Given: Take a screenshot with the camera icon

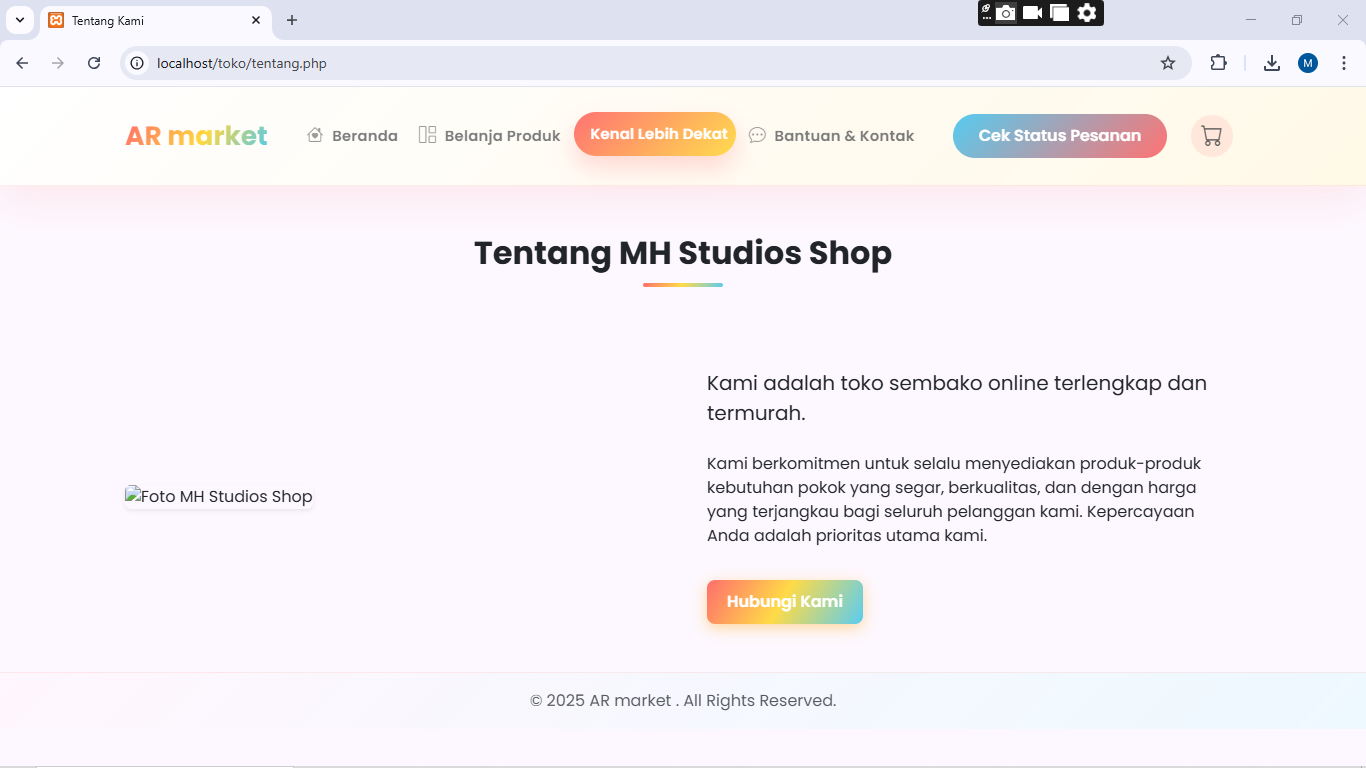Looking at the screenshot, I should (x=1006, y=13).
